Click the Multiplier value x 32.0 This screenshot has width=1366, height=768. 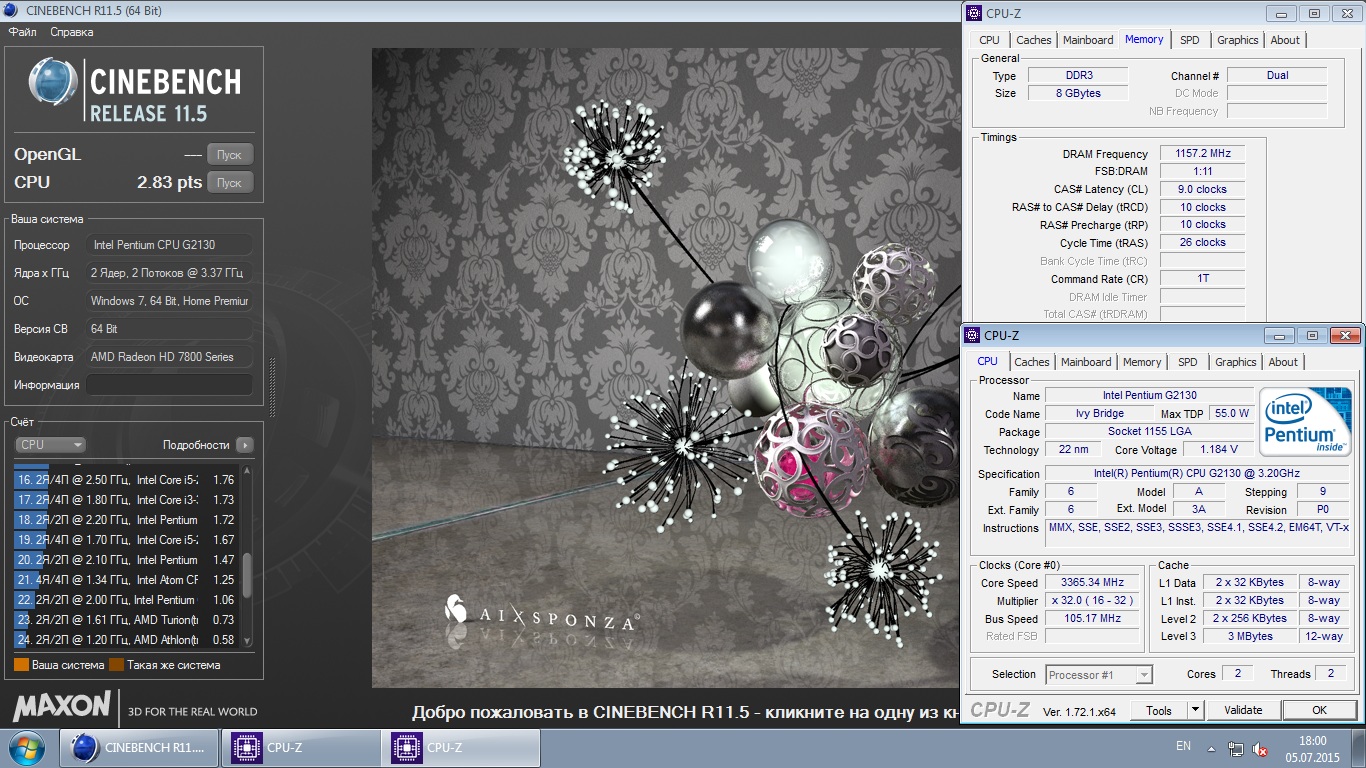point(1093,601)
